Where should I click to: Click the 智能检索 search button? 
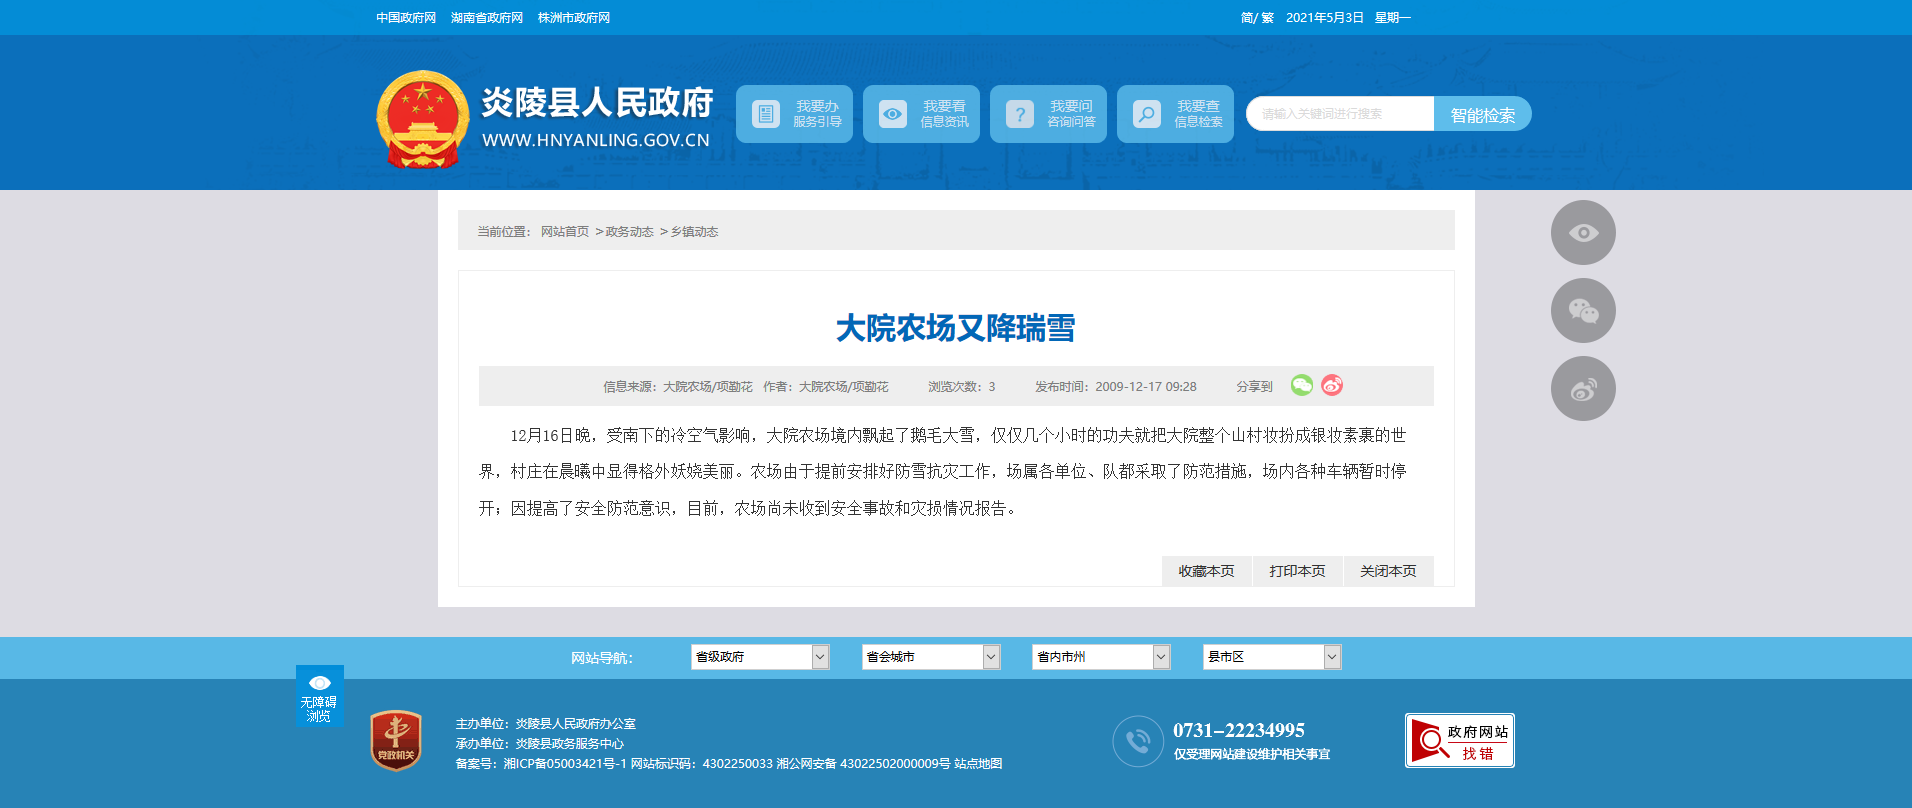coord(1482,115)
